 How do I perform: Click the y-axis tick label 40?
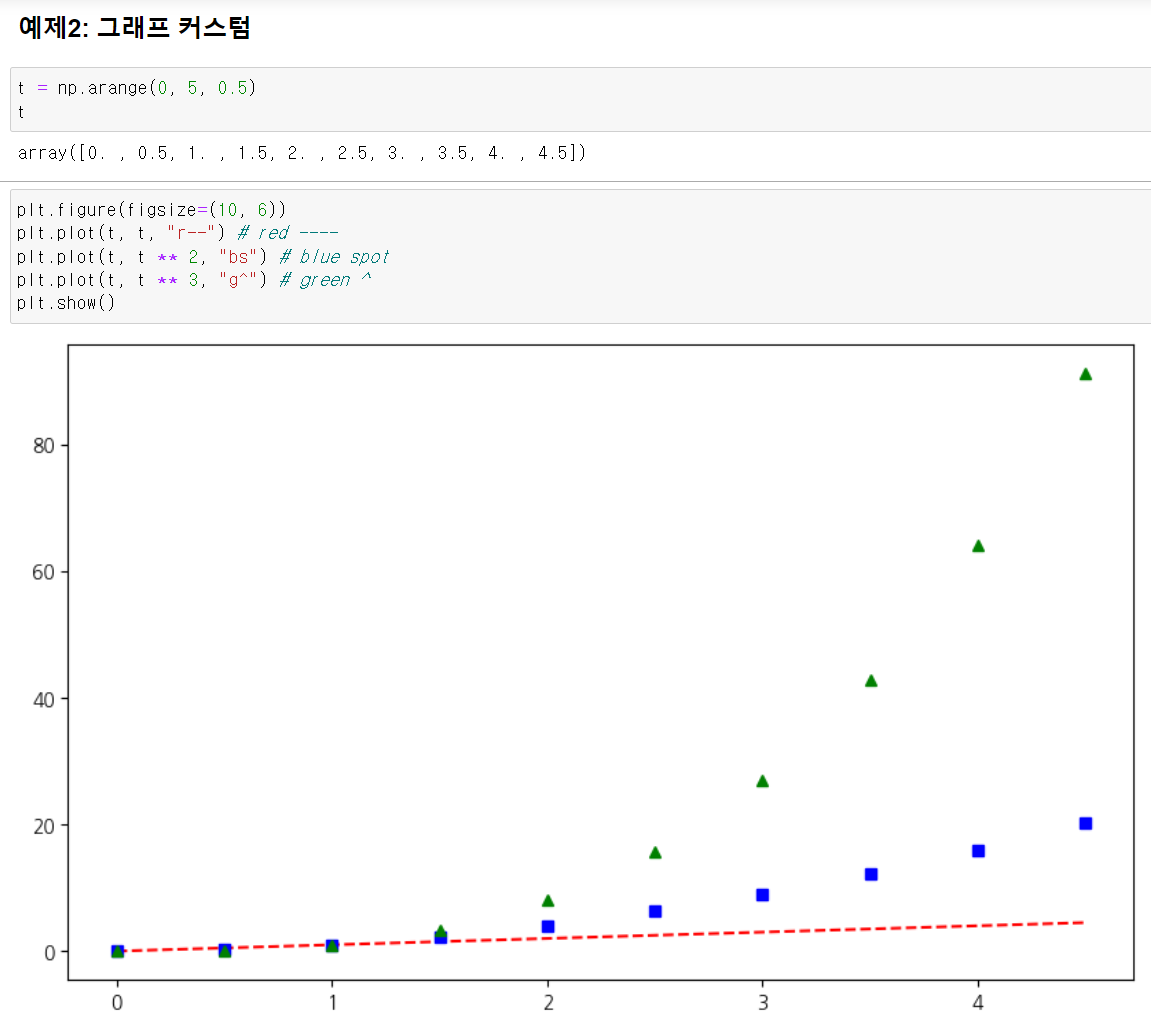click(x=44, y=700)
